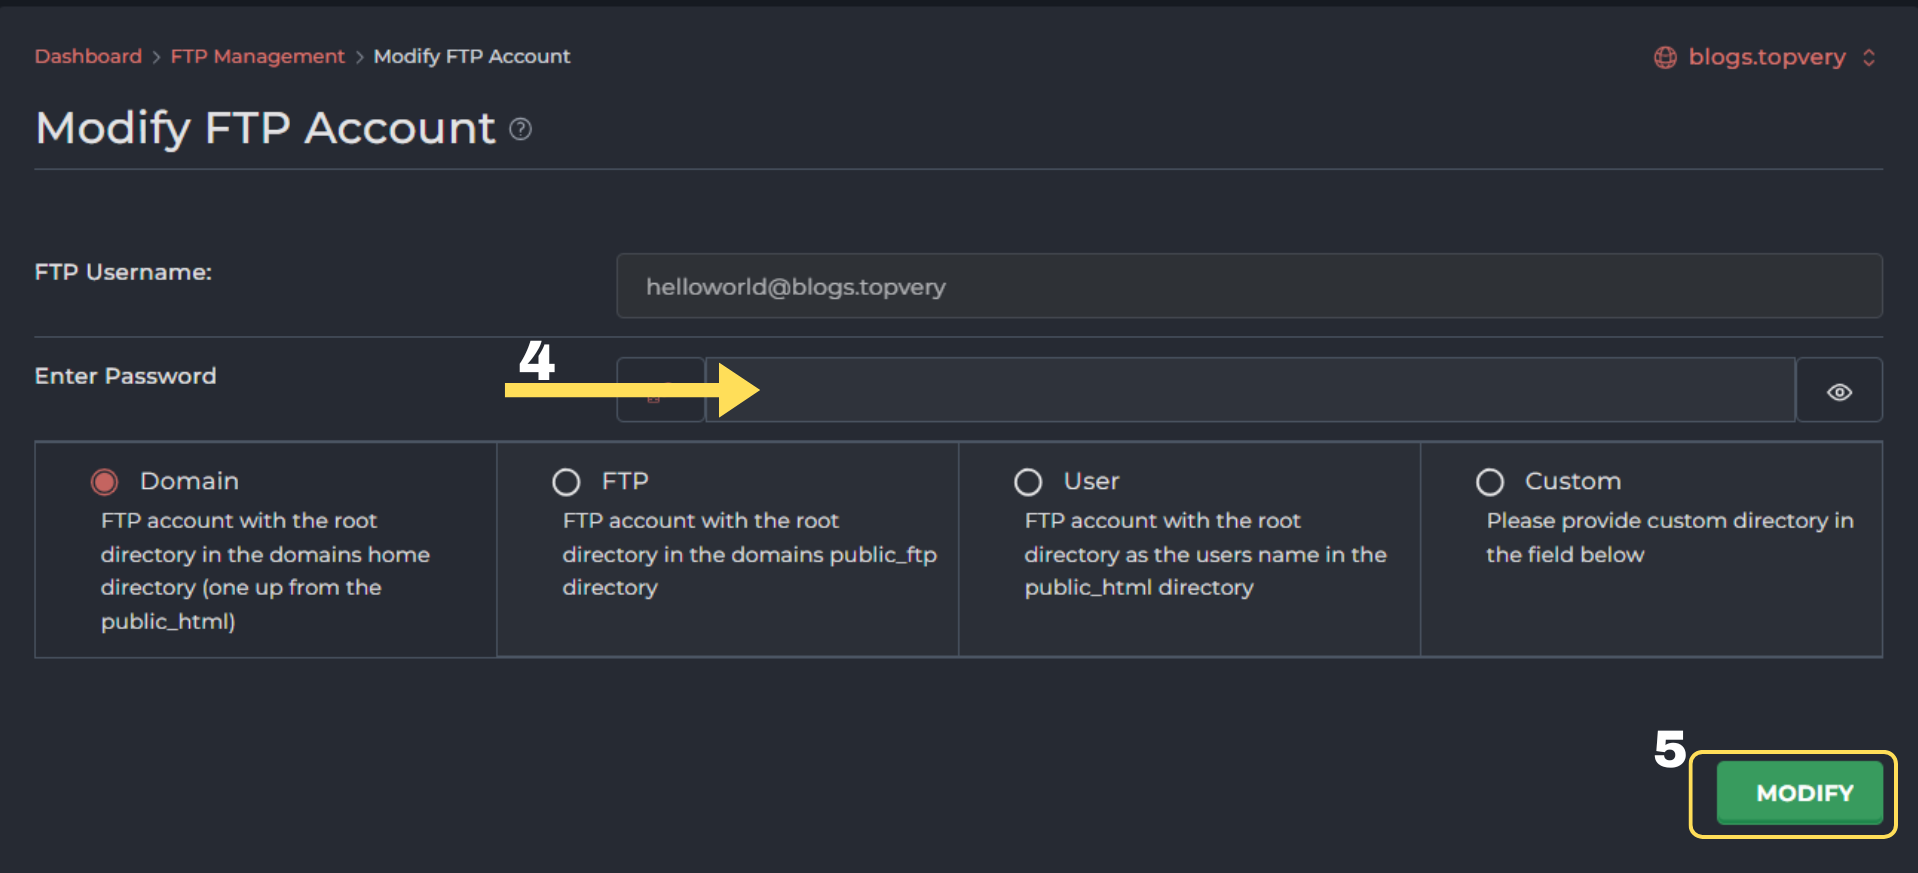Viewport: 1918px width, 873px height.
Task: Click the Modify FTP Account breadcrumb item
Action: tap(471, 57)
